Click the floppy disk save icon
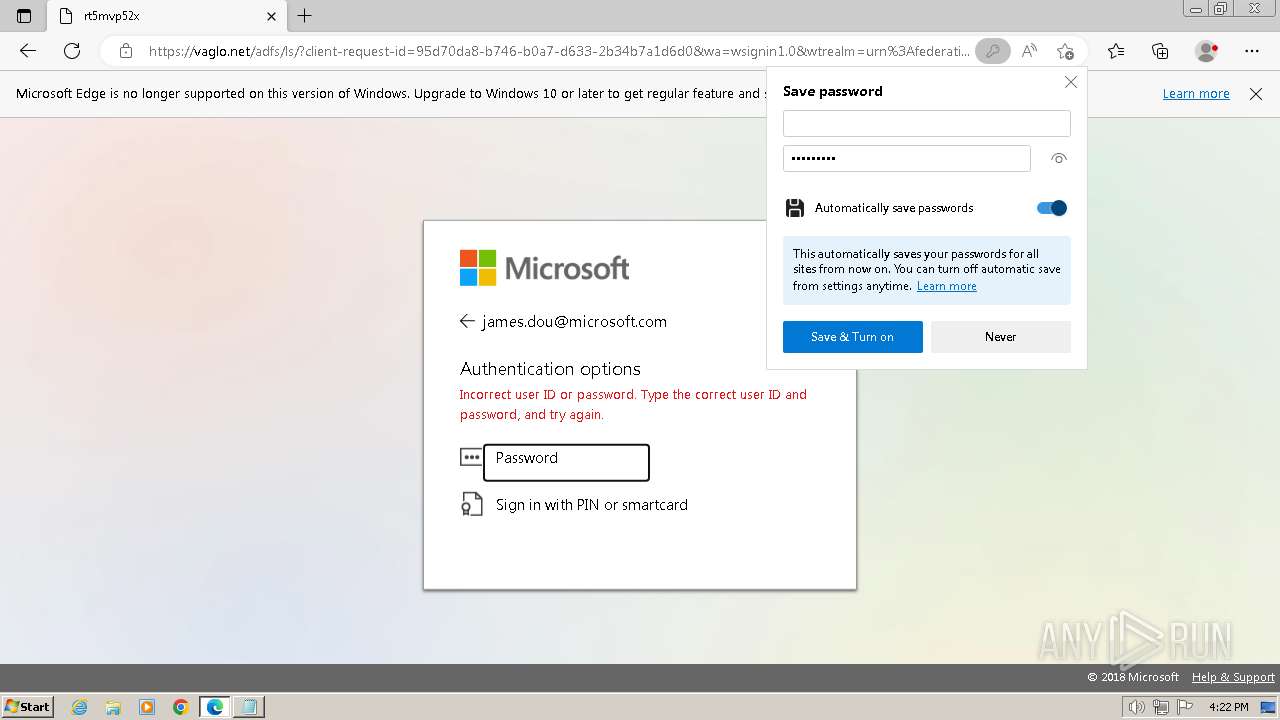The height and width of the screenshot is (720, 1280). pyautogui.click(x=795, y=208)
